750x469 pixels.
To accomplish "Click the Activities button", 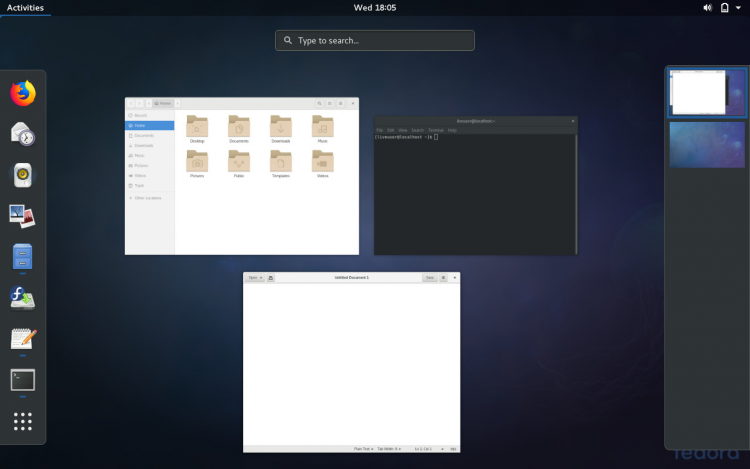I will pos(25,7).
